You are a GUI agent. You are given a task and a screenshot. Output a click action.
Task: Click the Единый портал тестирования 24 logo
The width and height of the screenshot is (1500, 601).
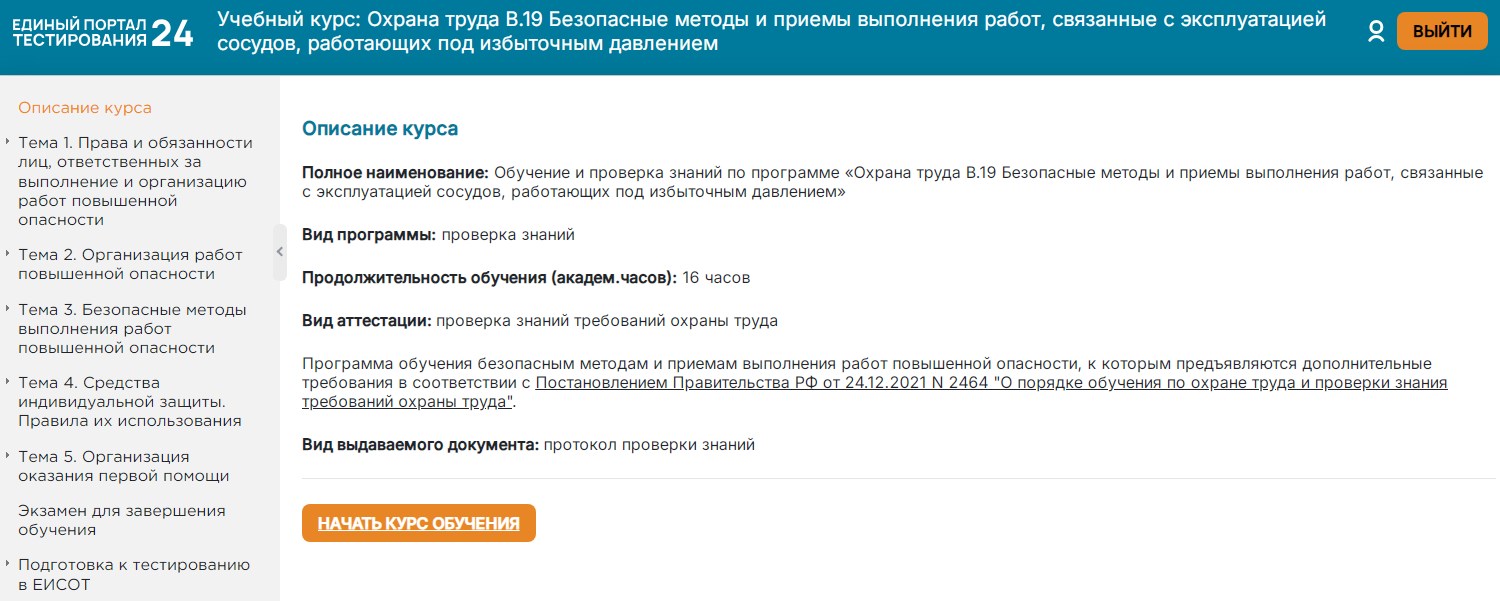[x=102, y=32]
